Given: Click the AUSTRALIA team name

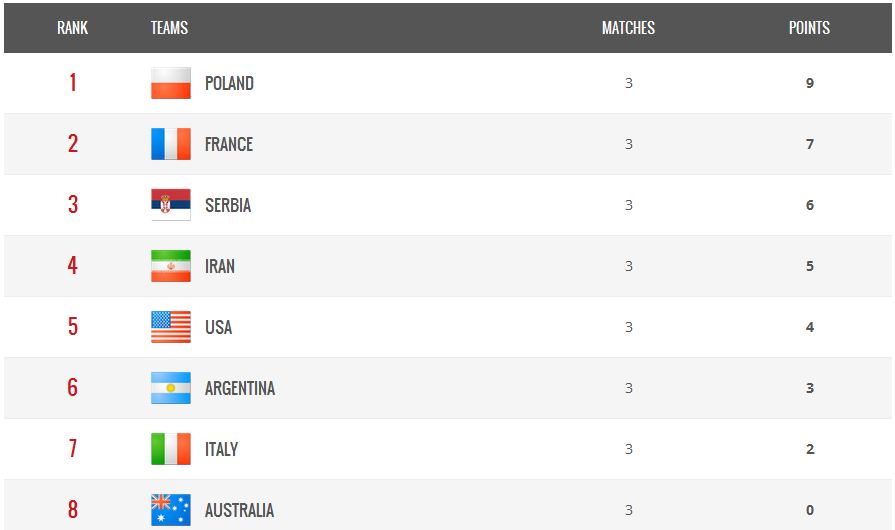Looking at the screenshot, I should pos(239,510).
